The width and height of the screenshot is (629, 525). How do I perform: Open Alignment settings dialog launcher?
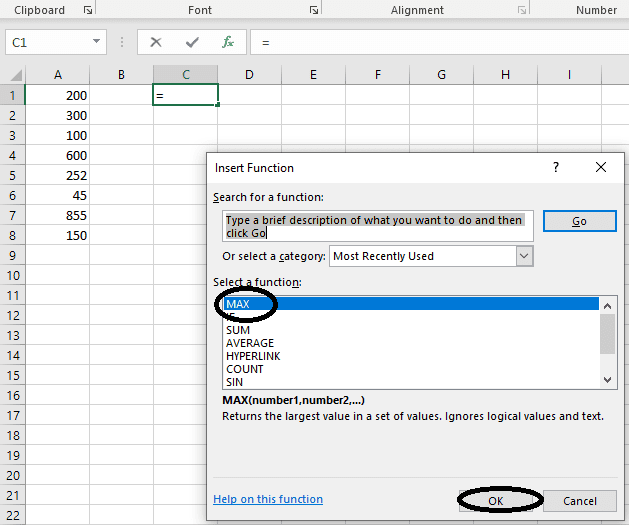521,10
